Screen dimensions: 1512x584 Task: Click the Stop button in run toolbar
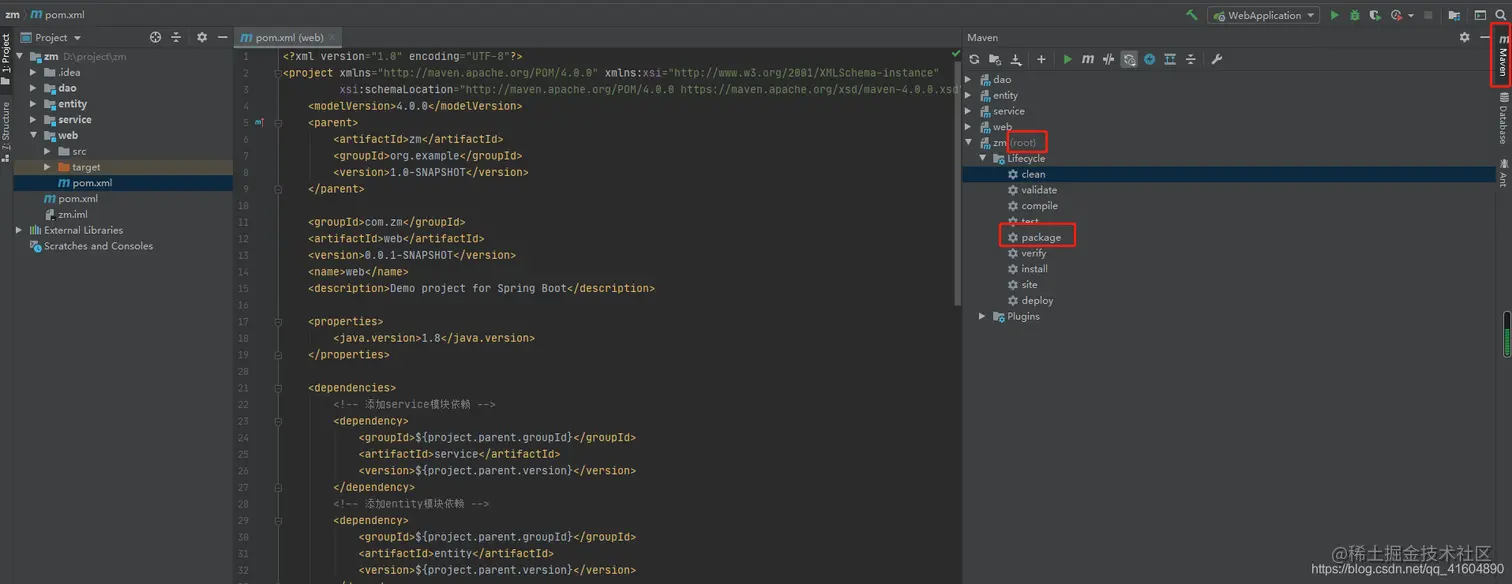coord(1428,15)
